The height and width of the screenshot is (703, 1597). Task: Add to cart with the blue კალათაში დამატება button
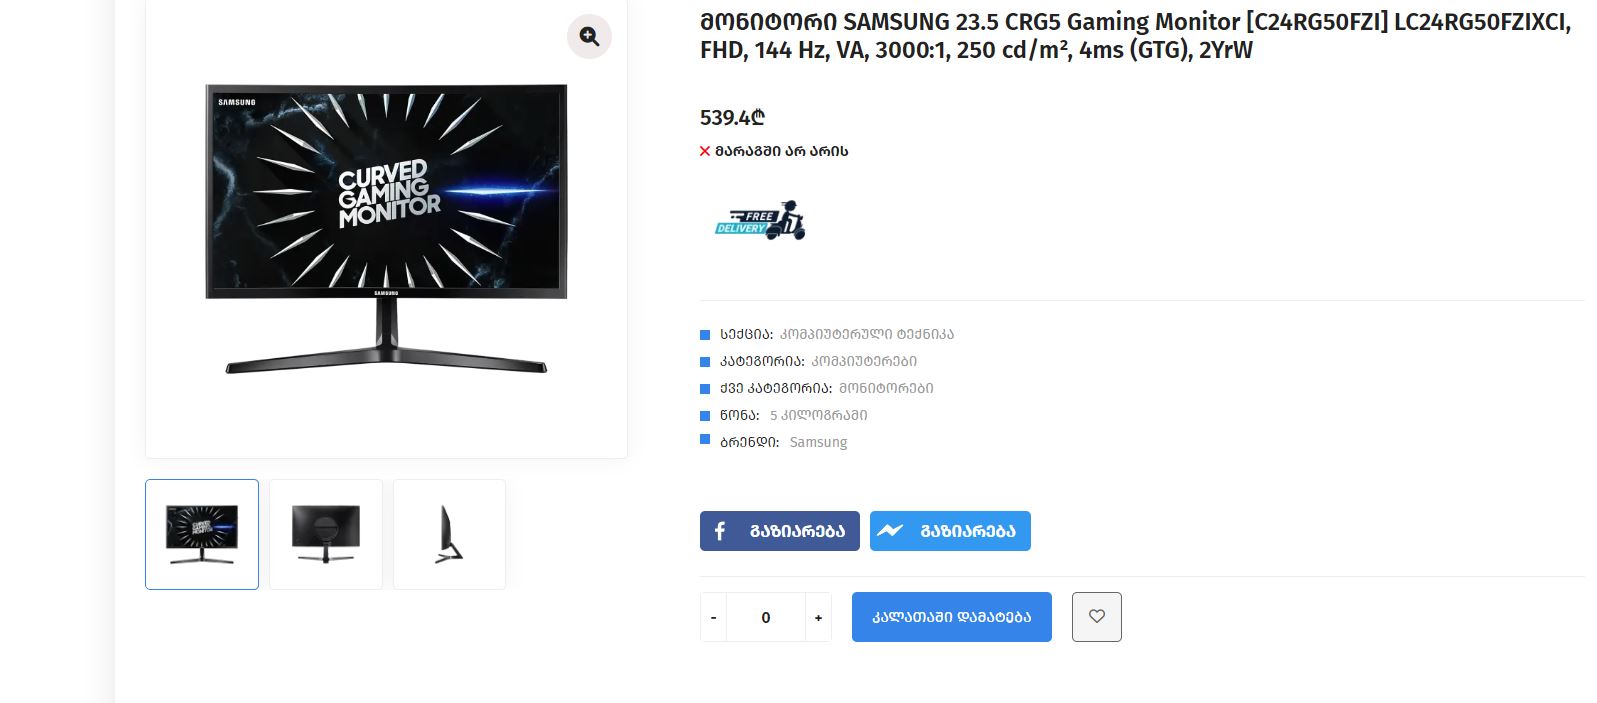tap(952, 617)
